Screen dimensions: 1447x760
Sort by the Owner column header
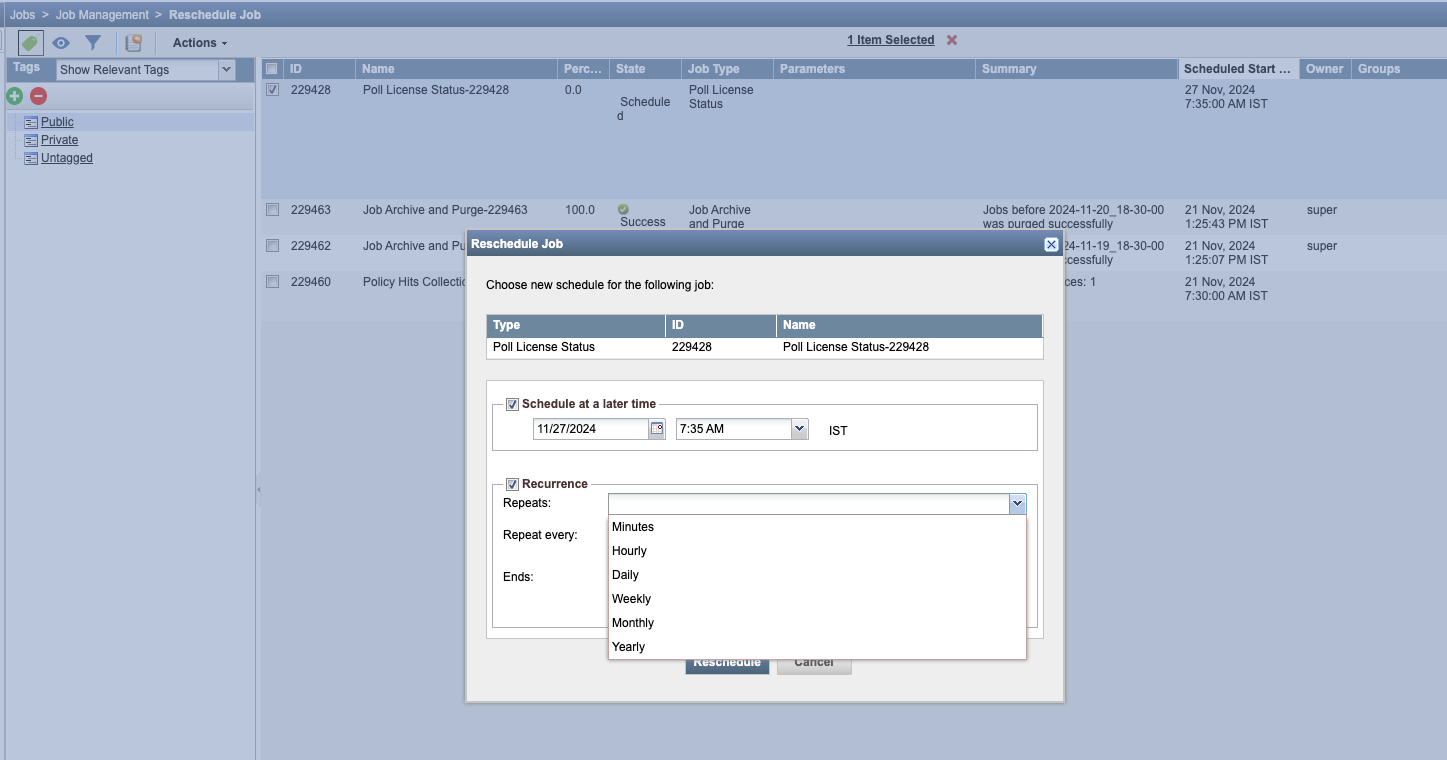(x=1325, y=69)
